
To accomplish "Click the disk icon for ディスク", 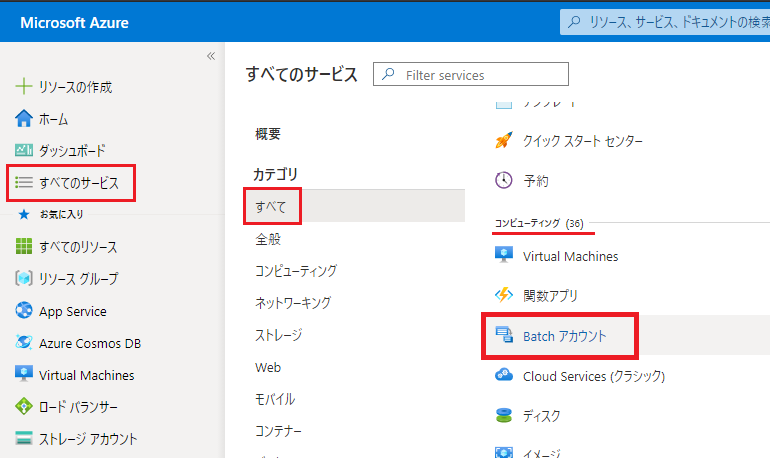I will click(x=504, y=415).
